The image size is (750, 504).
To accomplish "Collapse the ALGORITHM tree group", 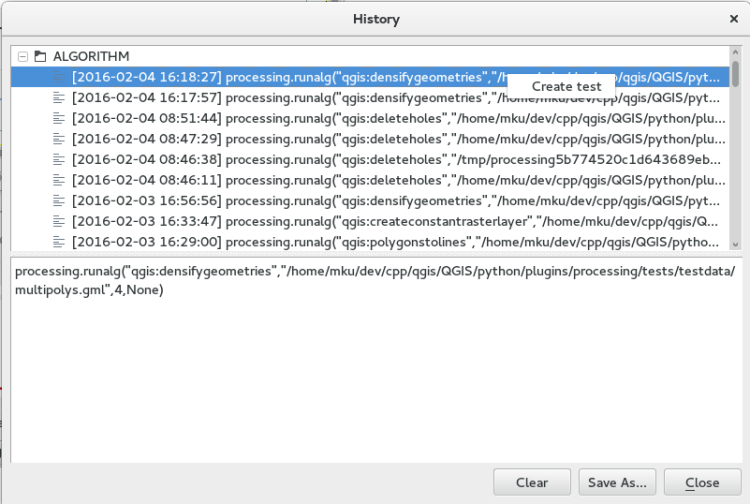I will tap(22, 57).
